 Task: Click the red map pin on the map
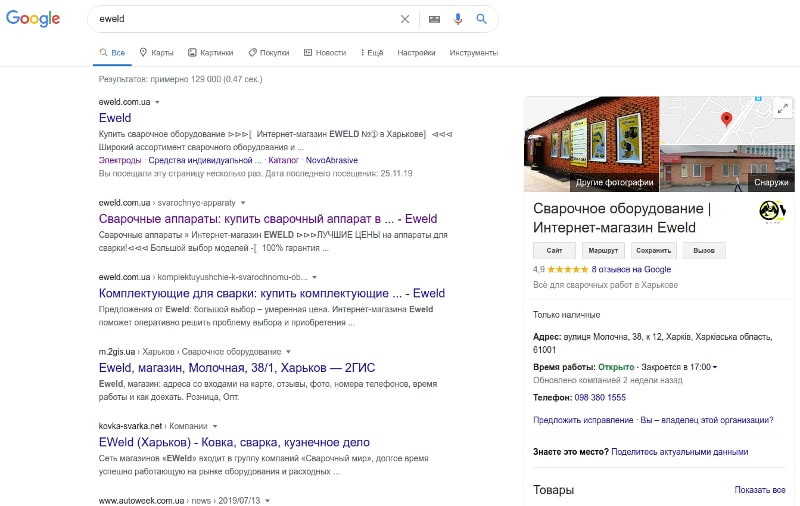(726, 119)
